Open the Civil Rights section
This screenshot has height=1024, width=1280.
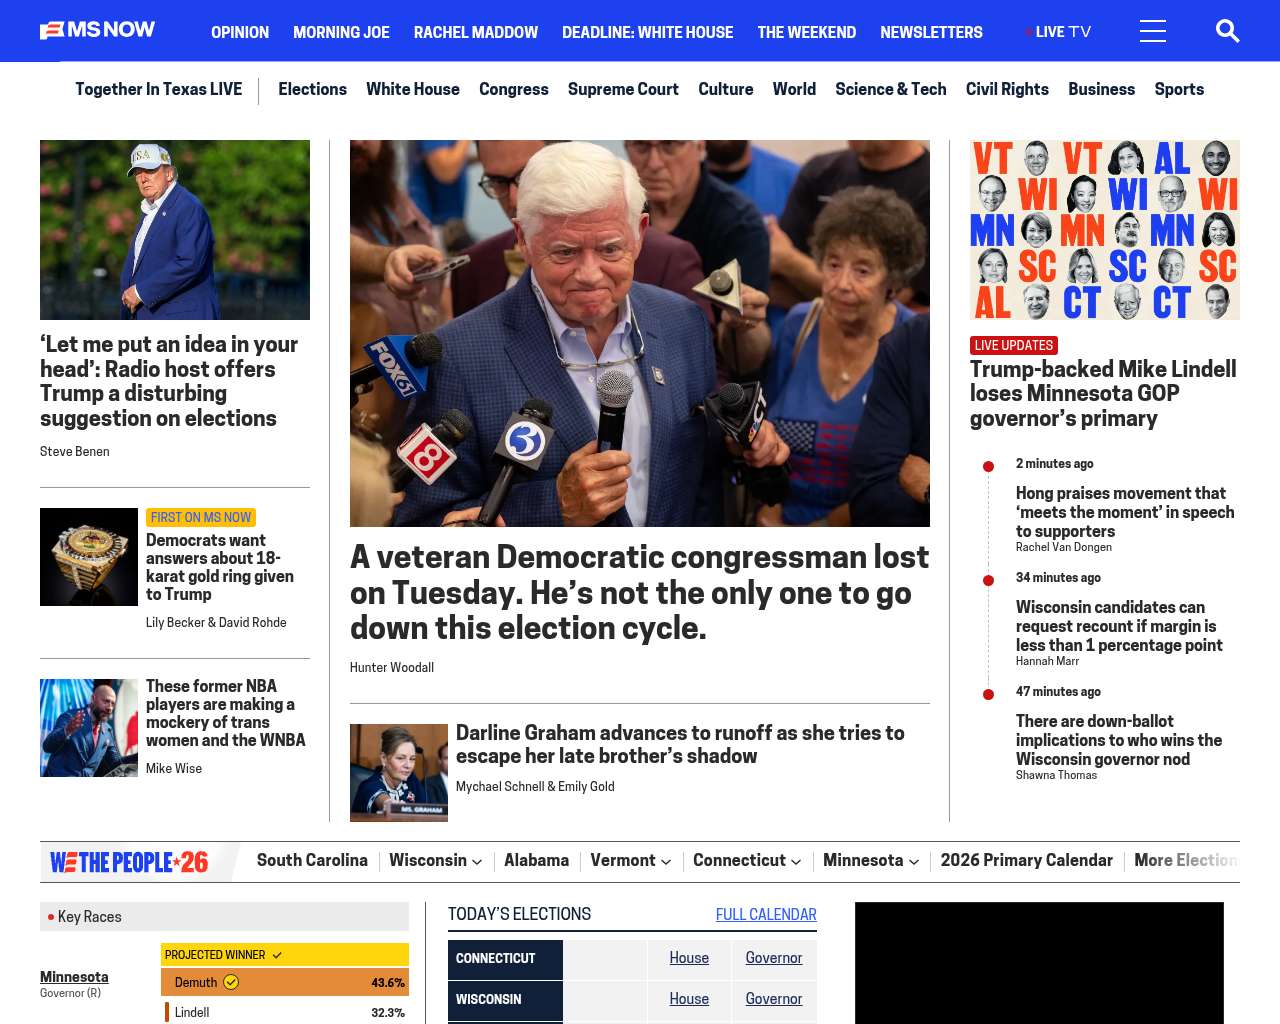click(1007, 89)
